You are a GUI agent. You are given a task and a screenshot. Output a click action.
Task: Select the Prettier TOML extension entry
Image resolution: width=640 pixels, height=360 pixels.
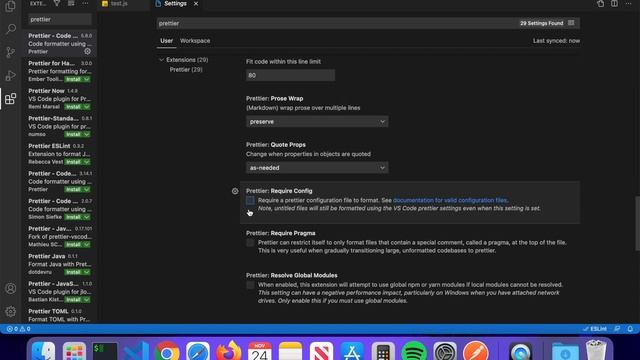60,315
